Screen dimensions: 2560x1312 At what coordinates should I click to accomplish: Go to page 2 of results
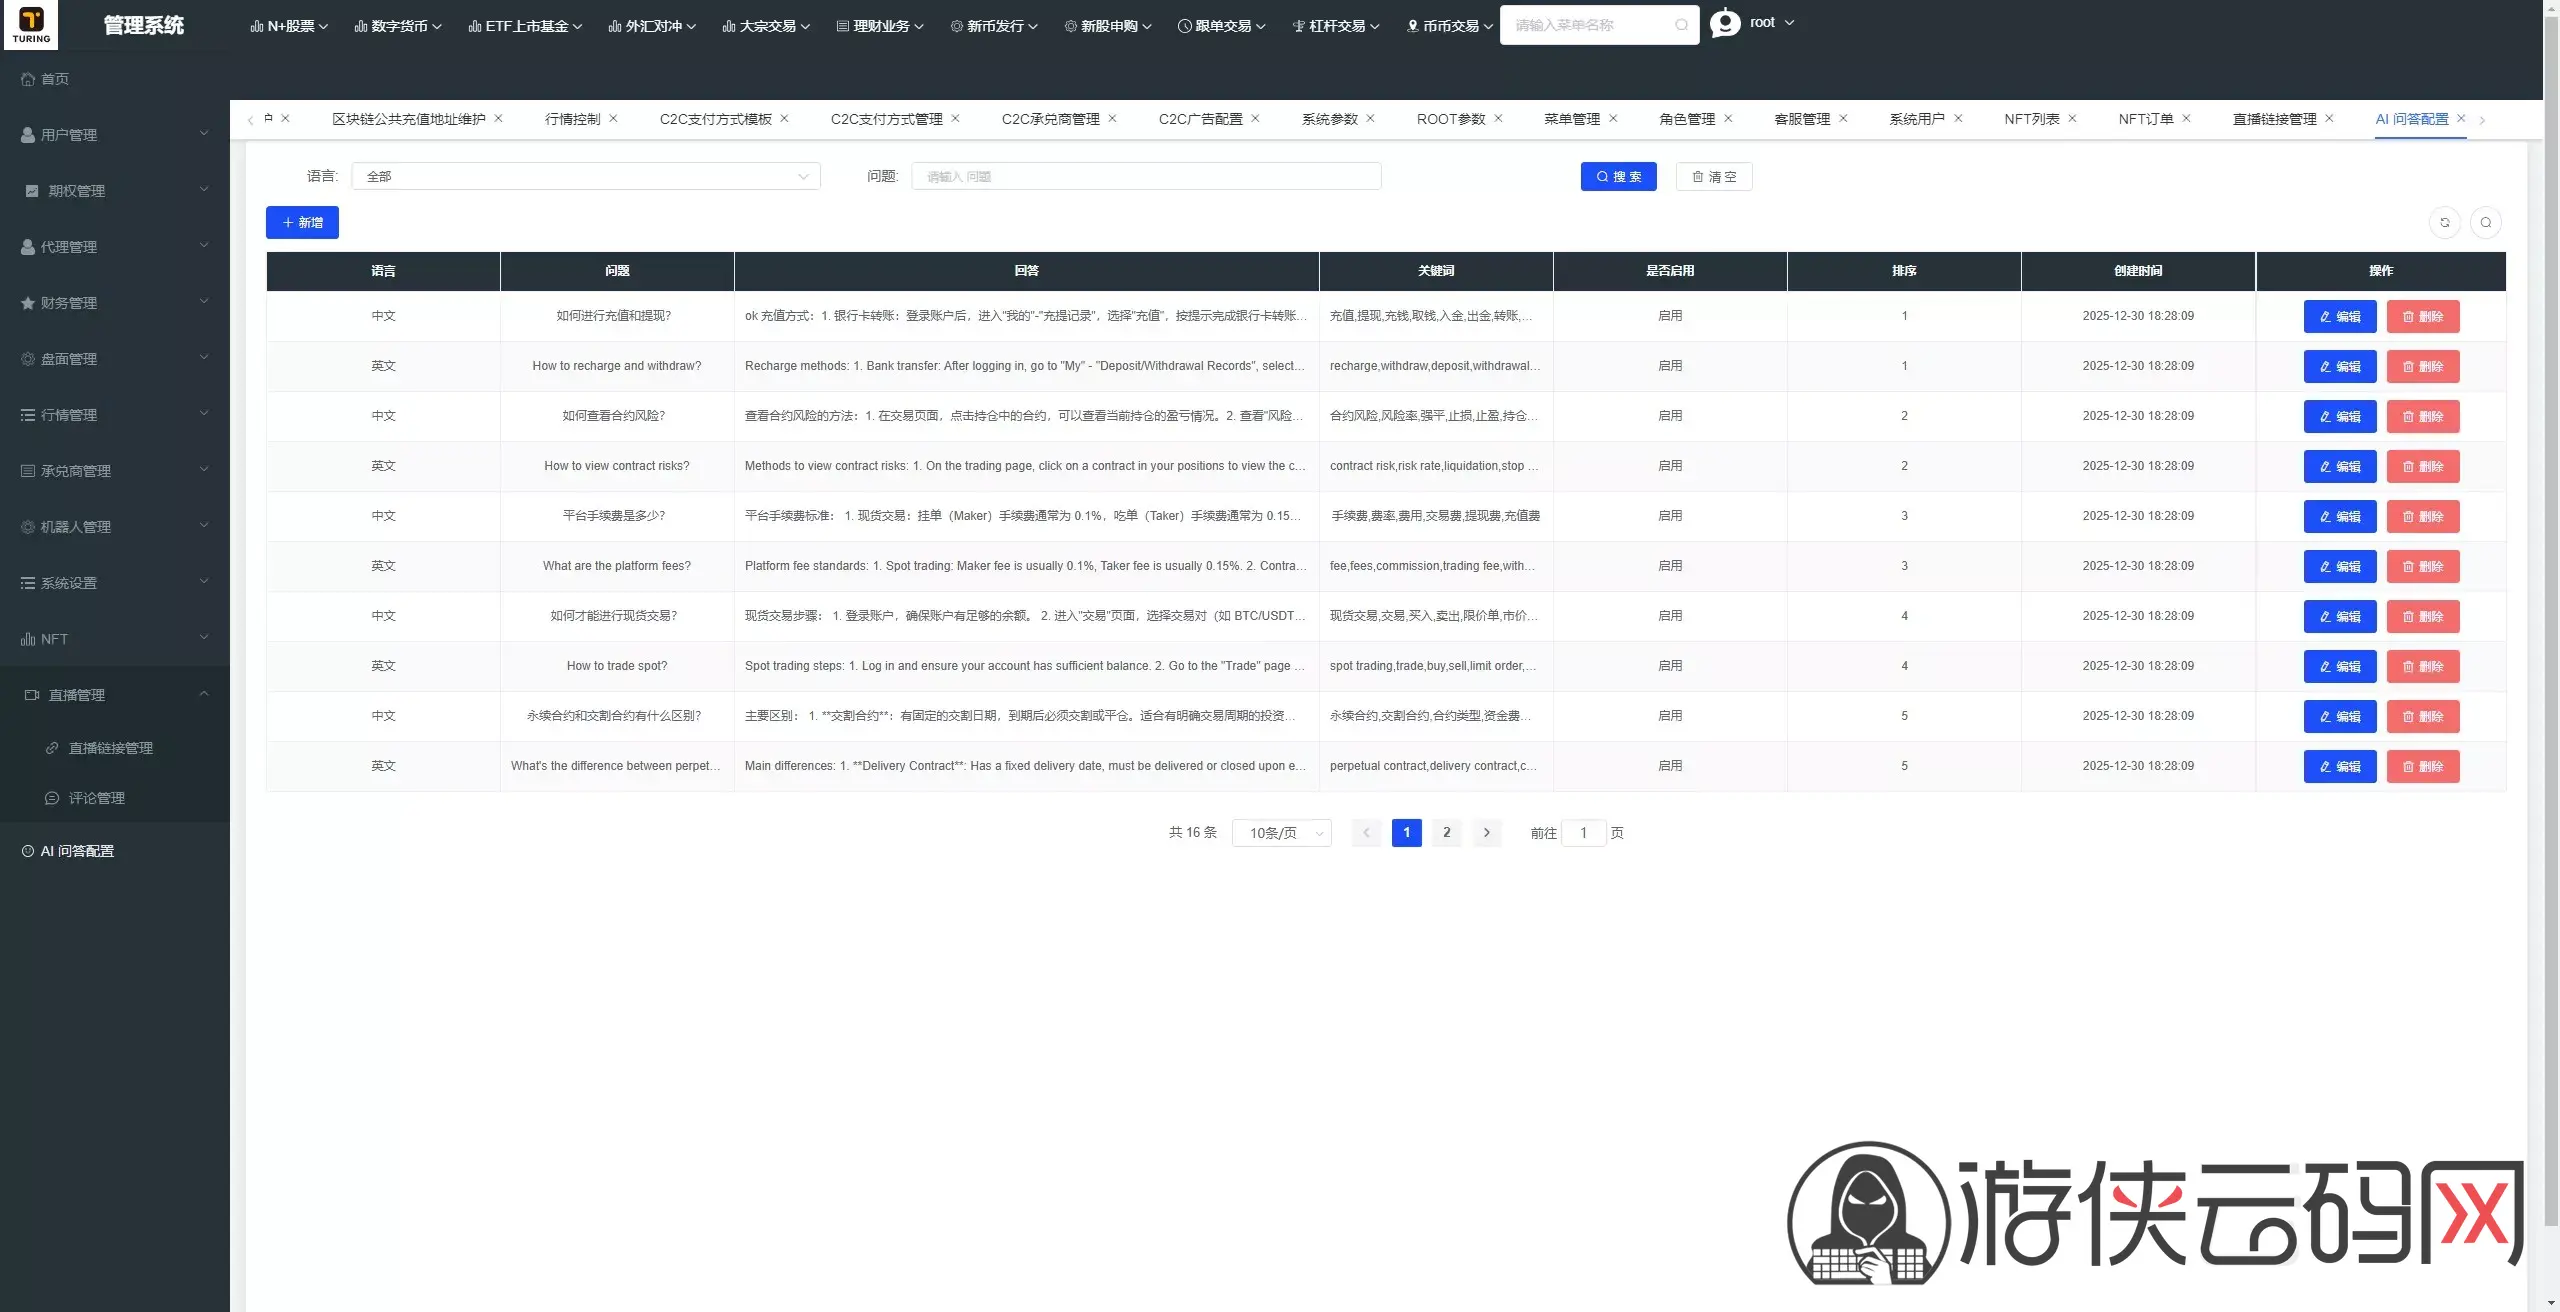[1446, 833]
